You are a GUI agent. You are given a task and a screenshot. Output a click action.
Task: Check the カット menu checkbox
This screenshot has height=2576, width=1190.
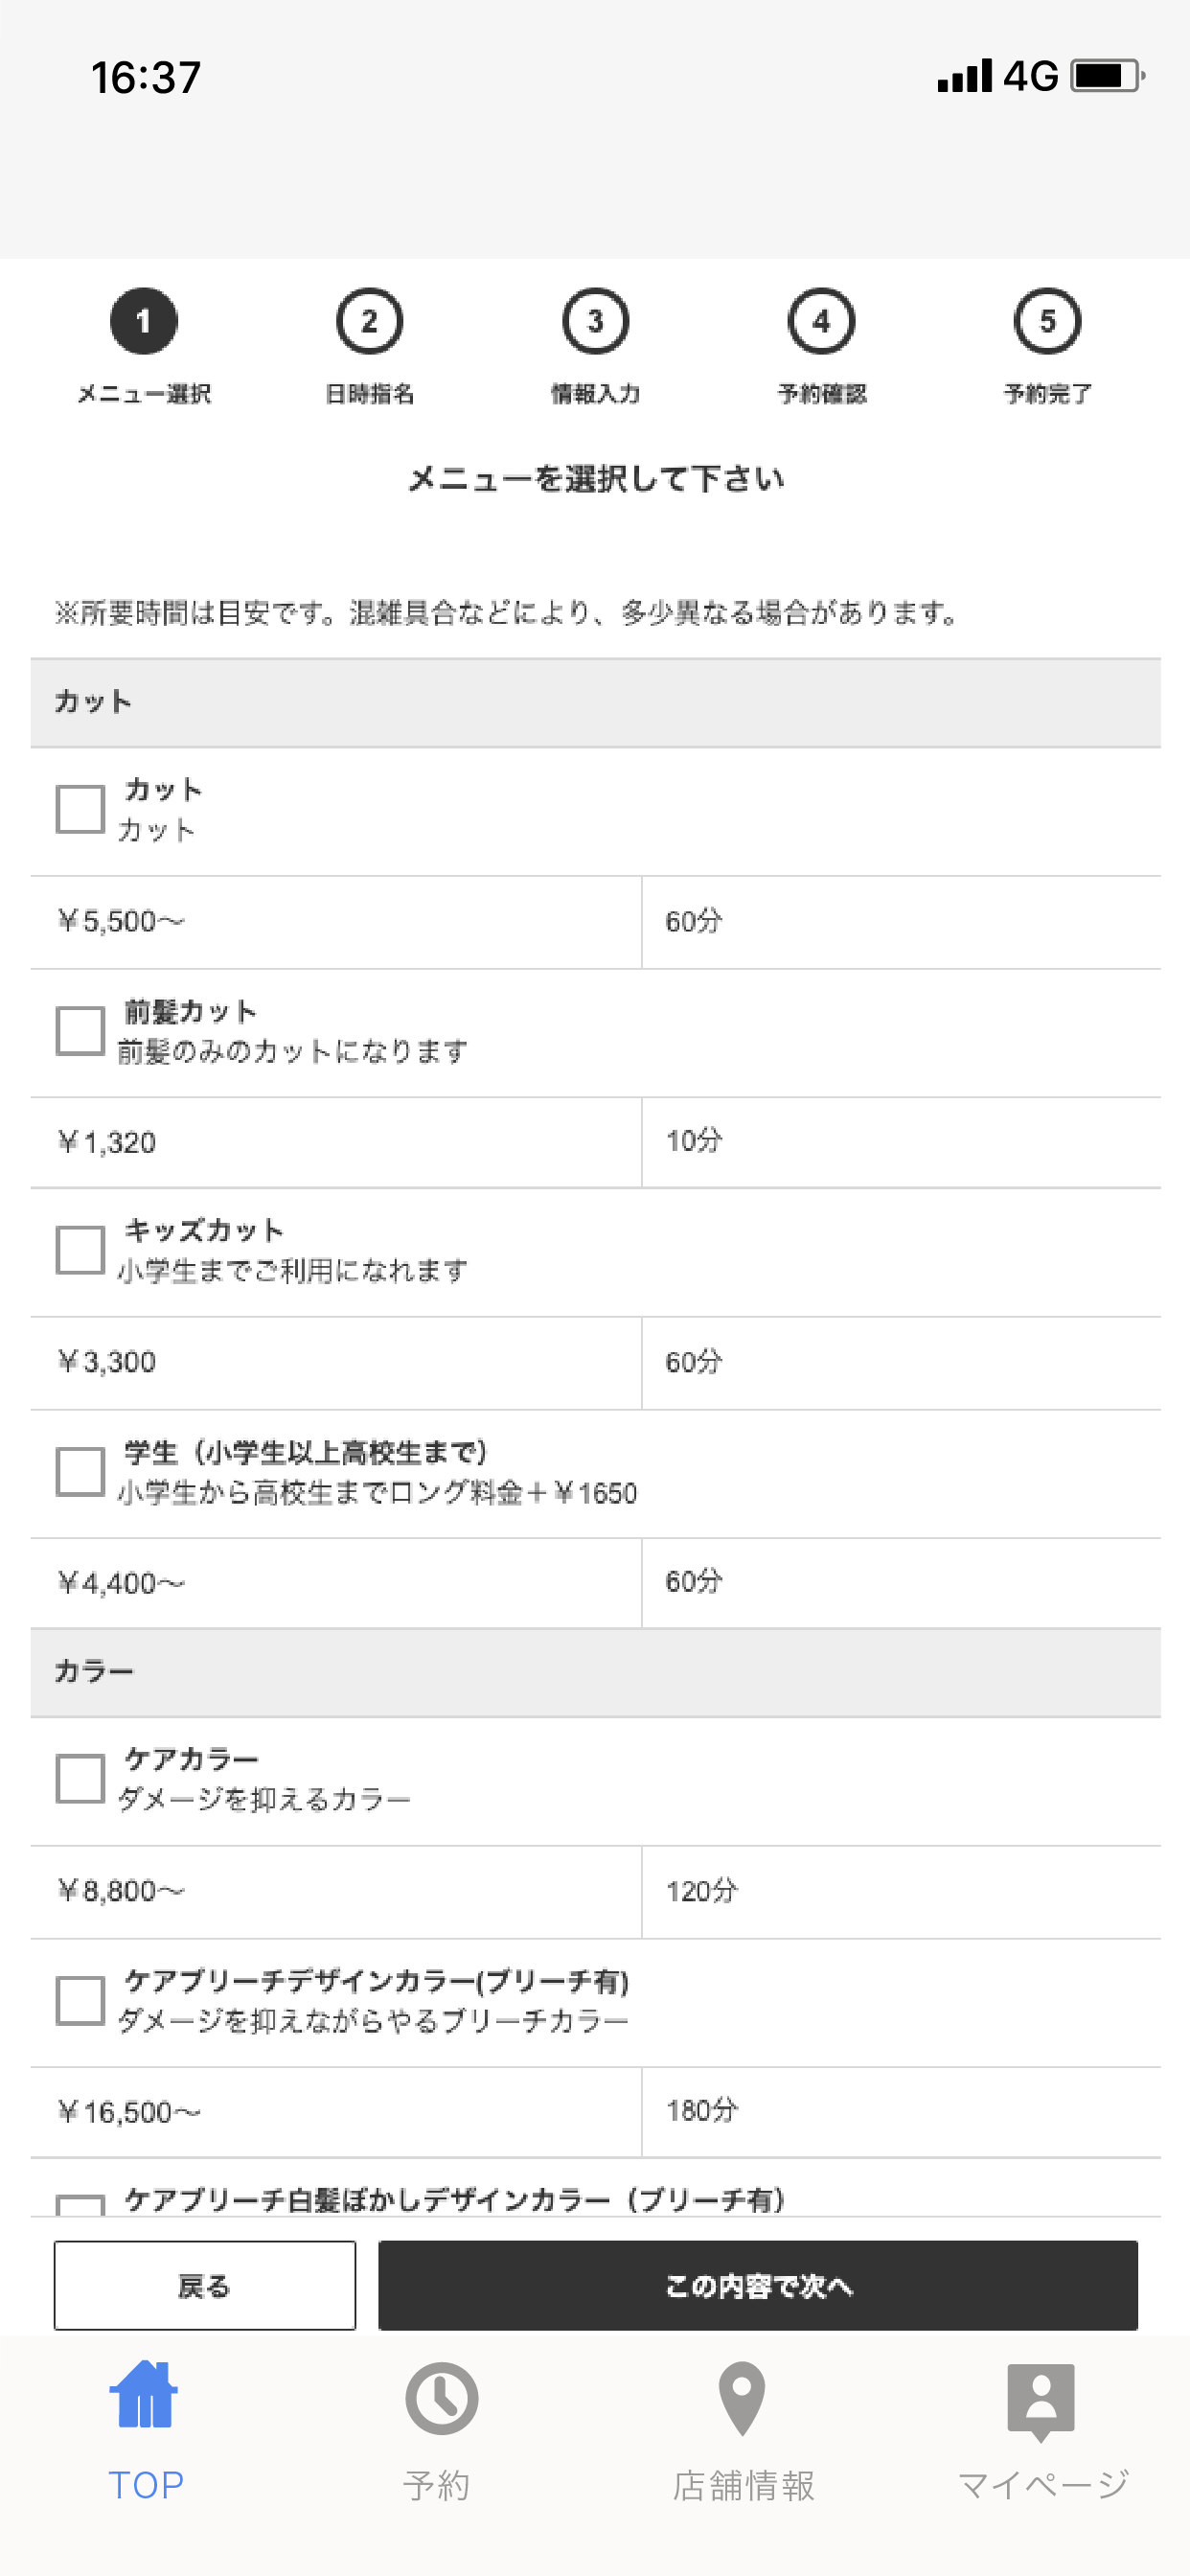click(80, 809)
